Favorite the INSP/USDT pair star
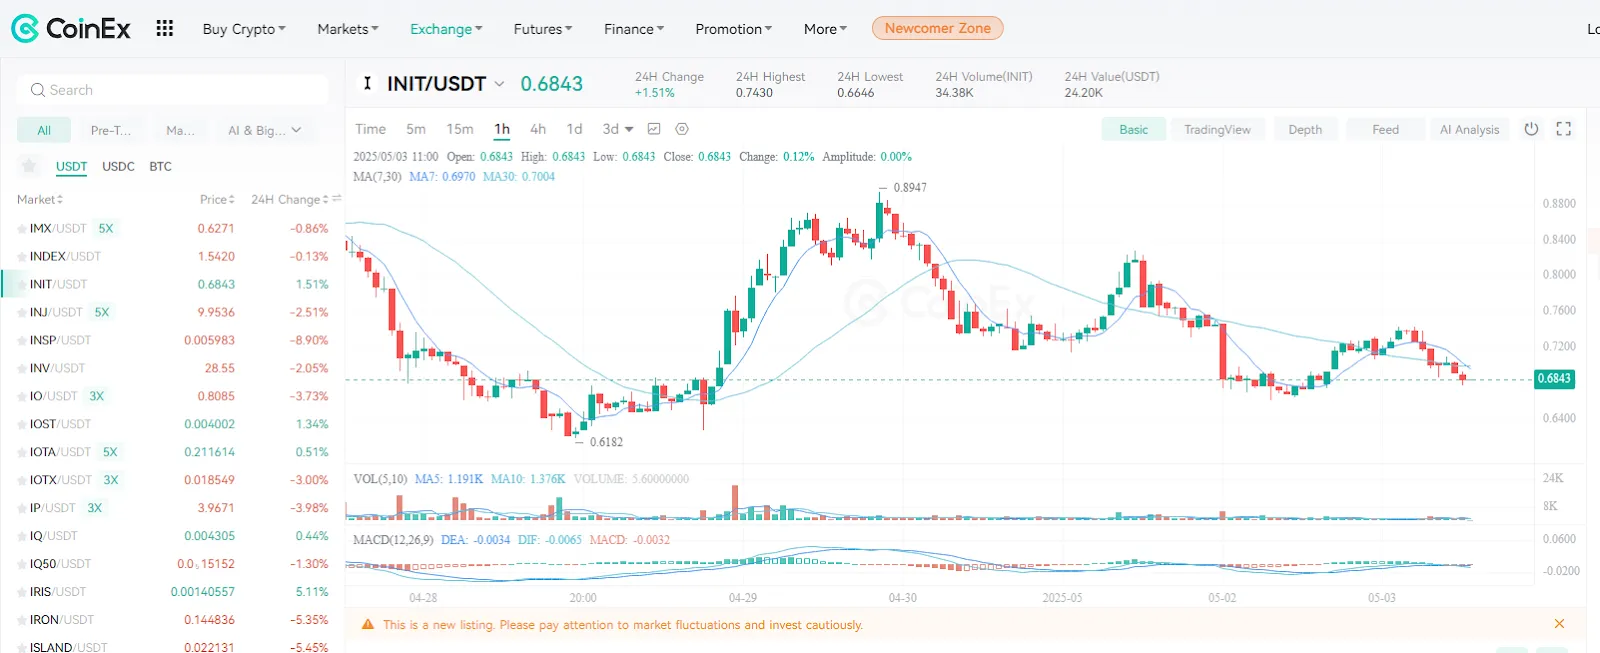This screenshot has height=653, width=1600. point(22,341)
